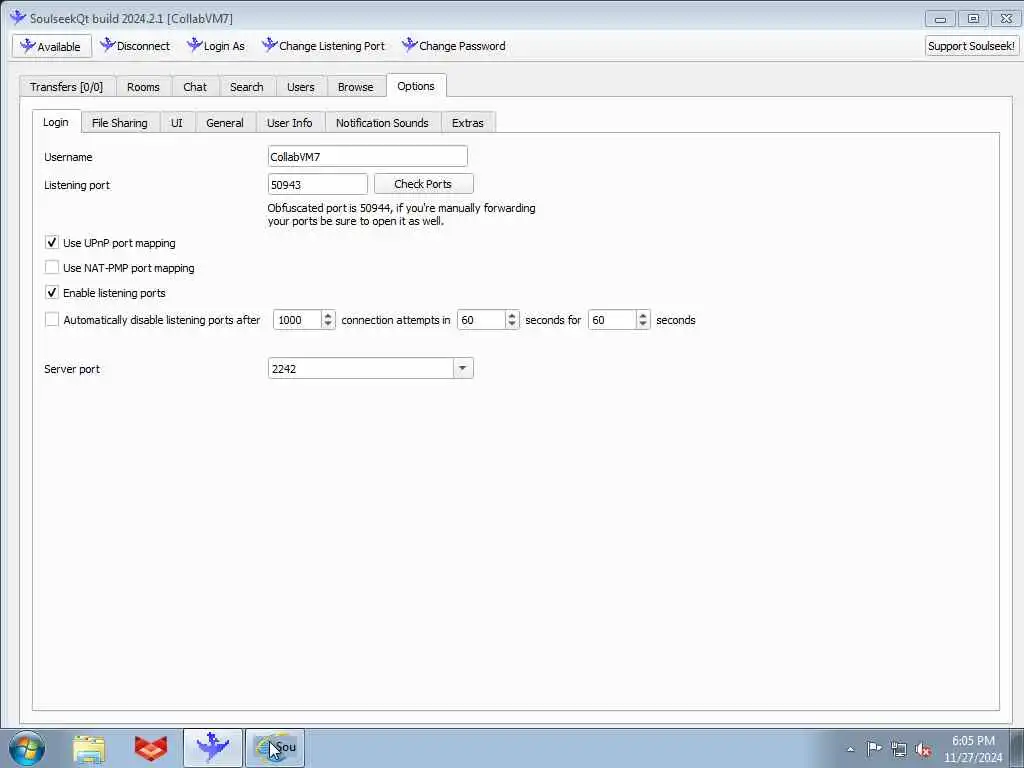Increase the 'connection attempts in' seconds spinner
Viewport: 1024px width, 768px height.
512,315
